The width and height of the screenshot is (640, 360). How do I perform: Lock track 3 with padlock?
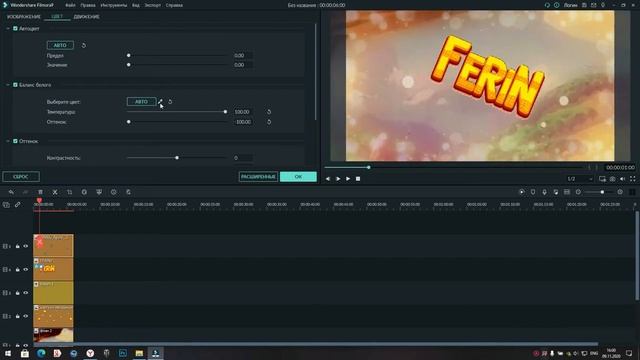[x=18, y=293]
